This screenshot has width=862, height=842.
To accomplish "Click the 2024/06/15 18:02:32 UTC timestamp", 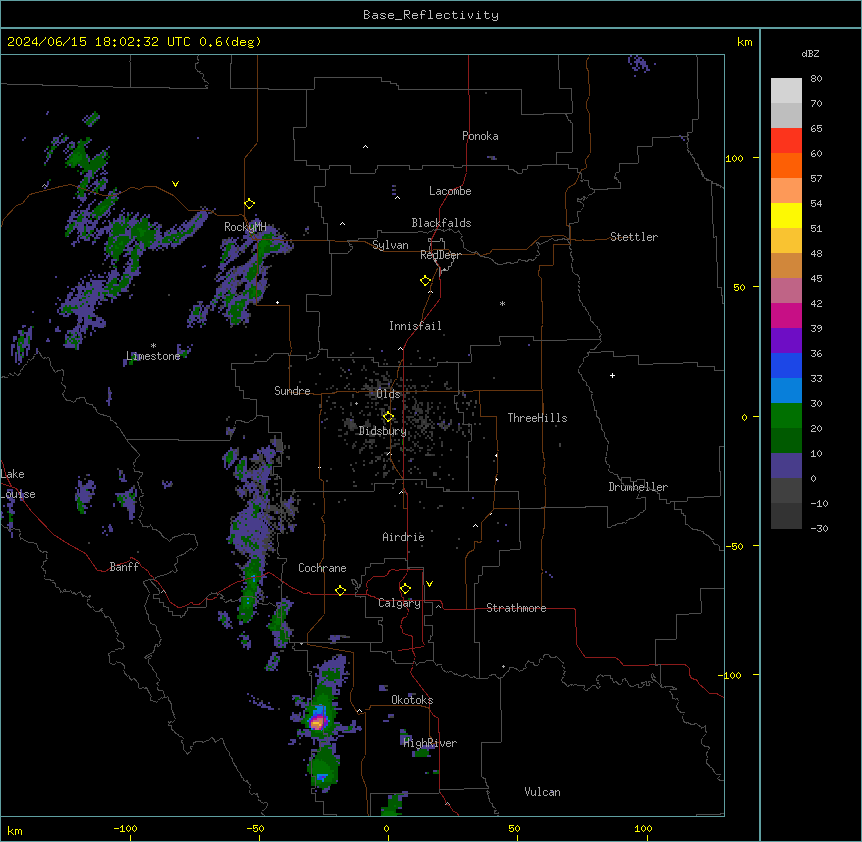I will [x=99, y=42].
